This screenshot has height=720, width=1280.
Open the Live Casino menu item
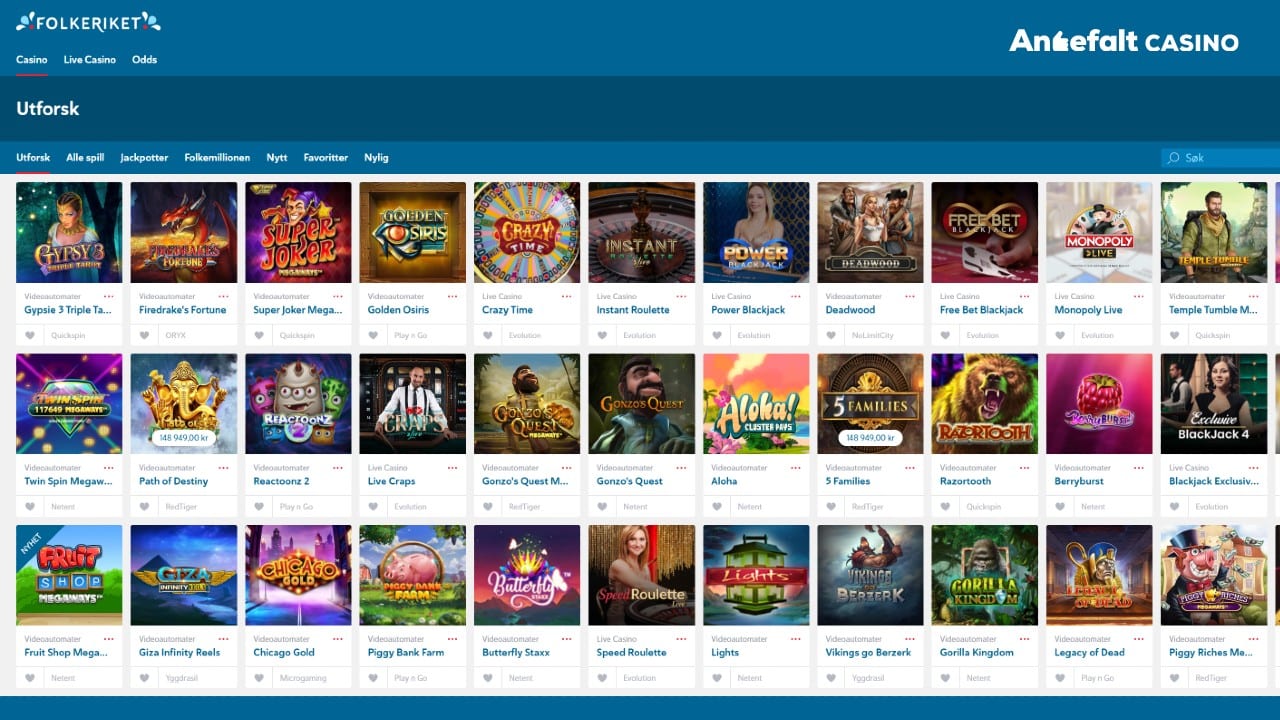click(x=90, y=60)
